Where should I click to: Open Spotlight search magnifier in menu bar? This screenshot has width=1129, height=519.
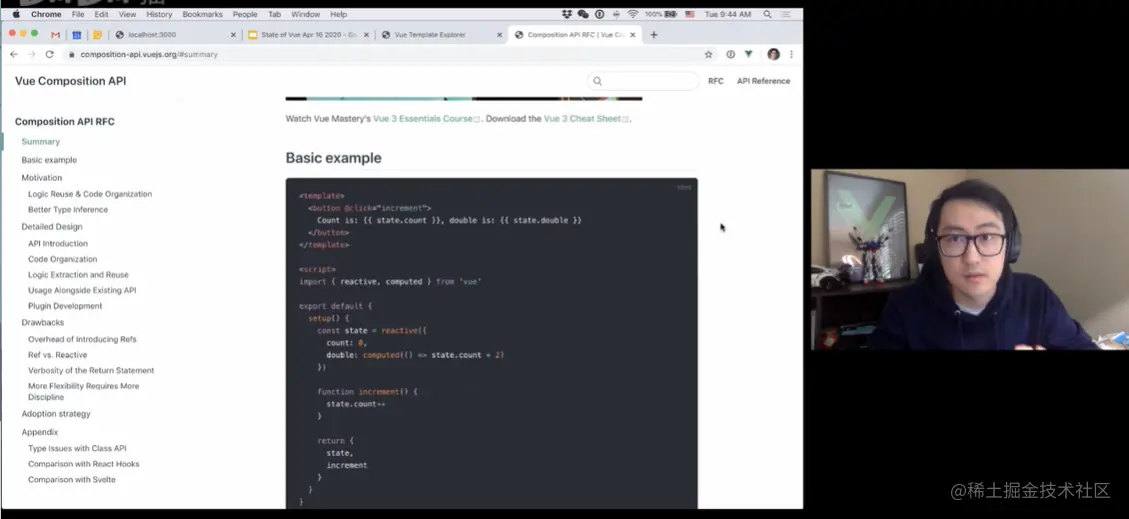[x=767, y=14]
